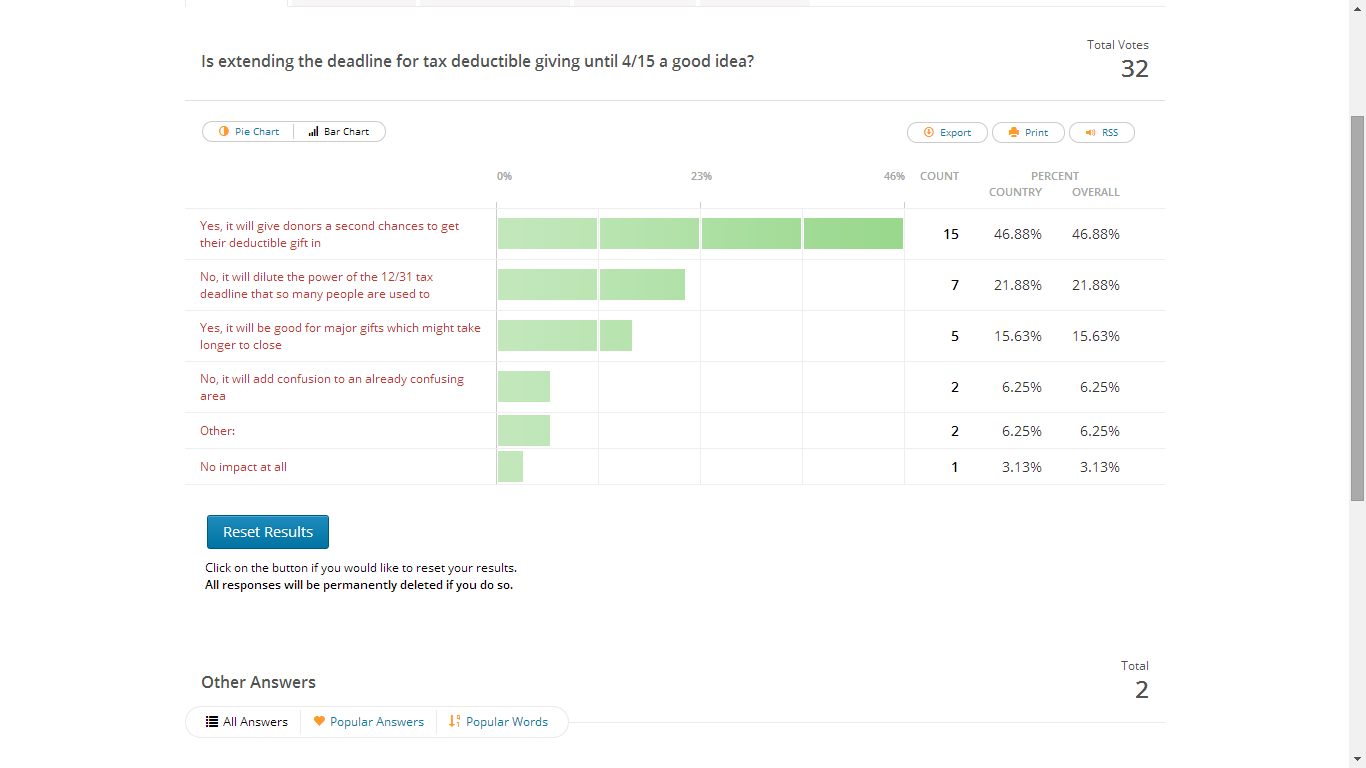Show the Popular Answers tab

(x=376, y=722)
